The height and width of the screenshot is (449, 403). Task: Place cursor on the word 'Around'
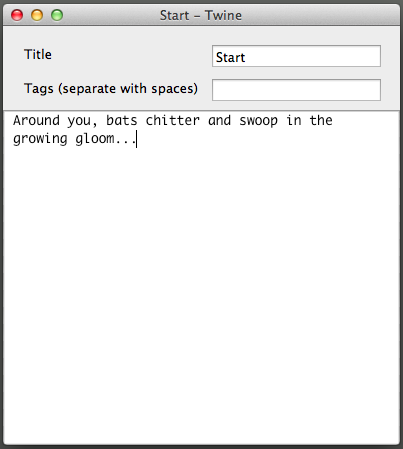click(x=36, y=120)
